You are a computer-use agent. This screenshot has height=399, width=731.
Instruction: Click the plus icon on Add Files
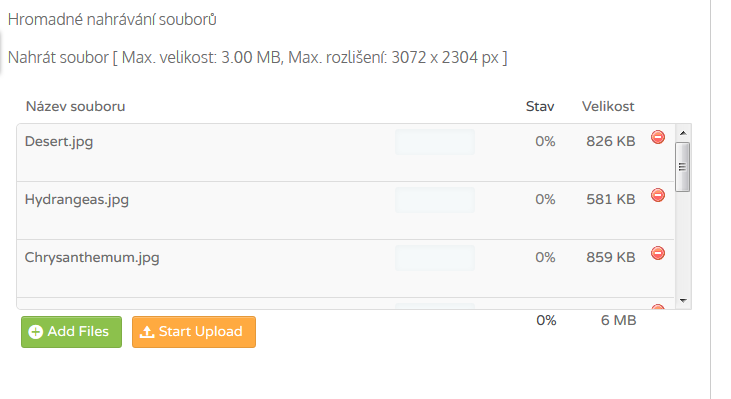coord(35,332)
